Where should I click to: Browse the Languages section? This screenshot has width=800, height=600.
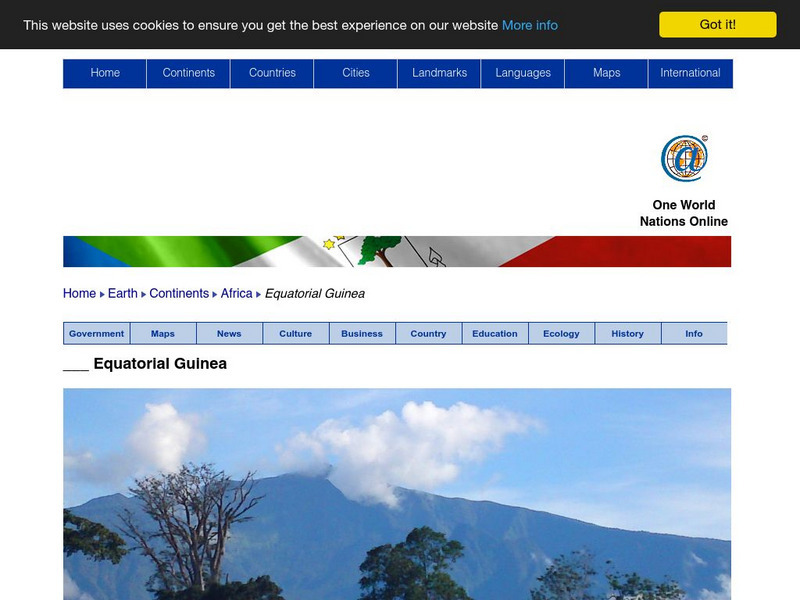523,72
